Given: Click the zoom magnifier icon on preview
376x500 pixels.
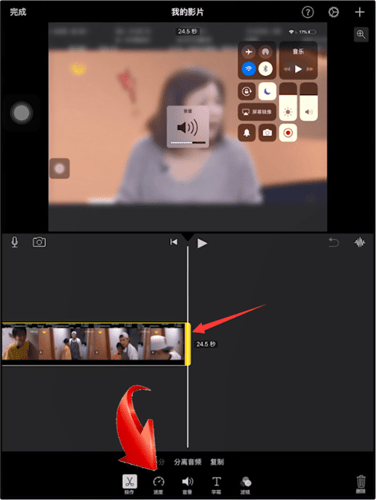Looking at the screenshot, I should point(361,34).
